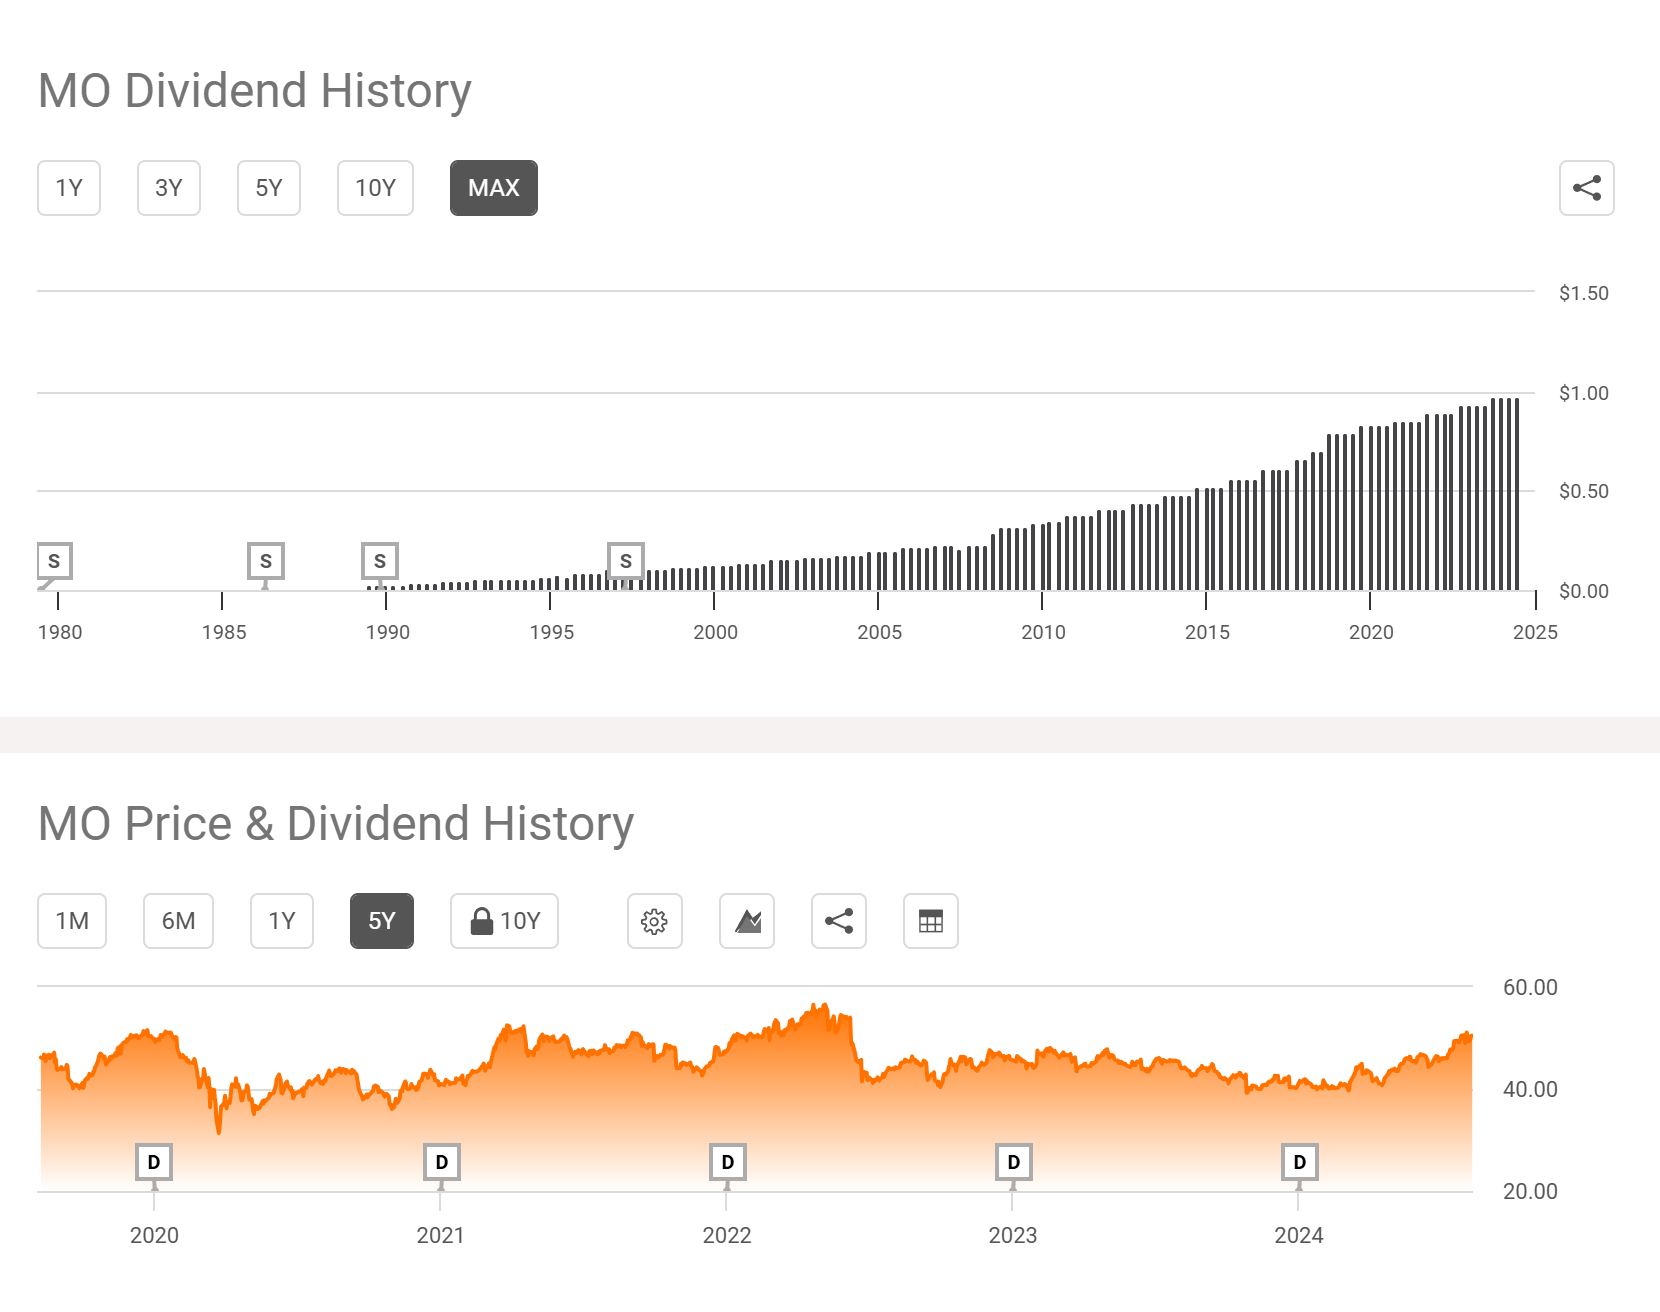This screenshot has height=1312, width=1660.
Task: Click the 2025 year axis label
Action: point(1535,632)
